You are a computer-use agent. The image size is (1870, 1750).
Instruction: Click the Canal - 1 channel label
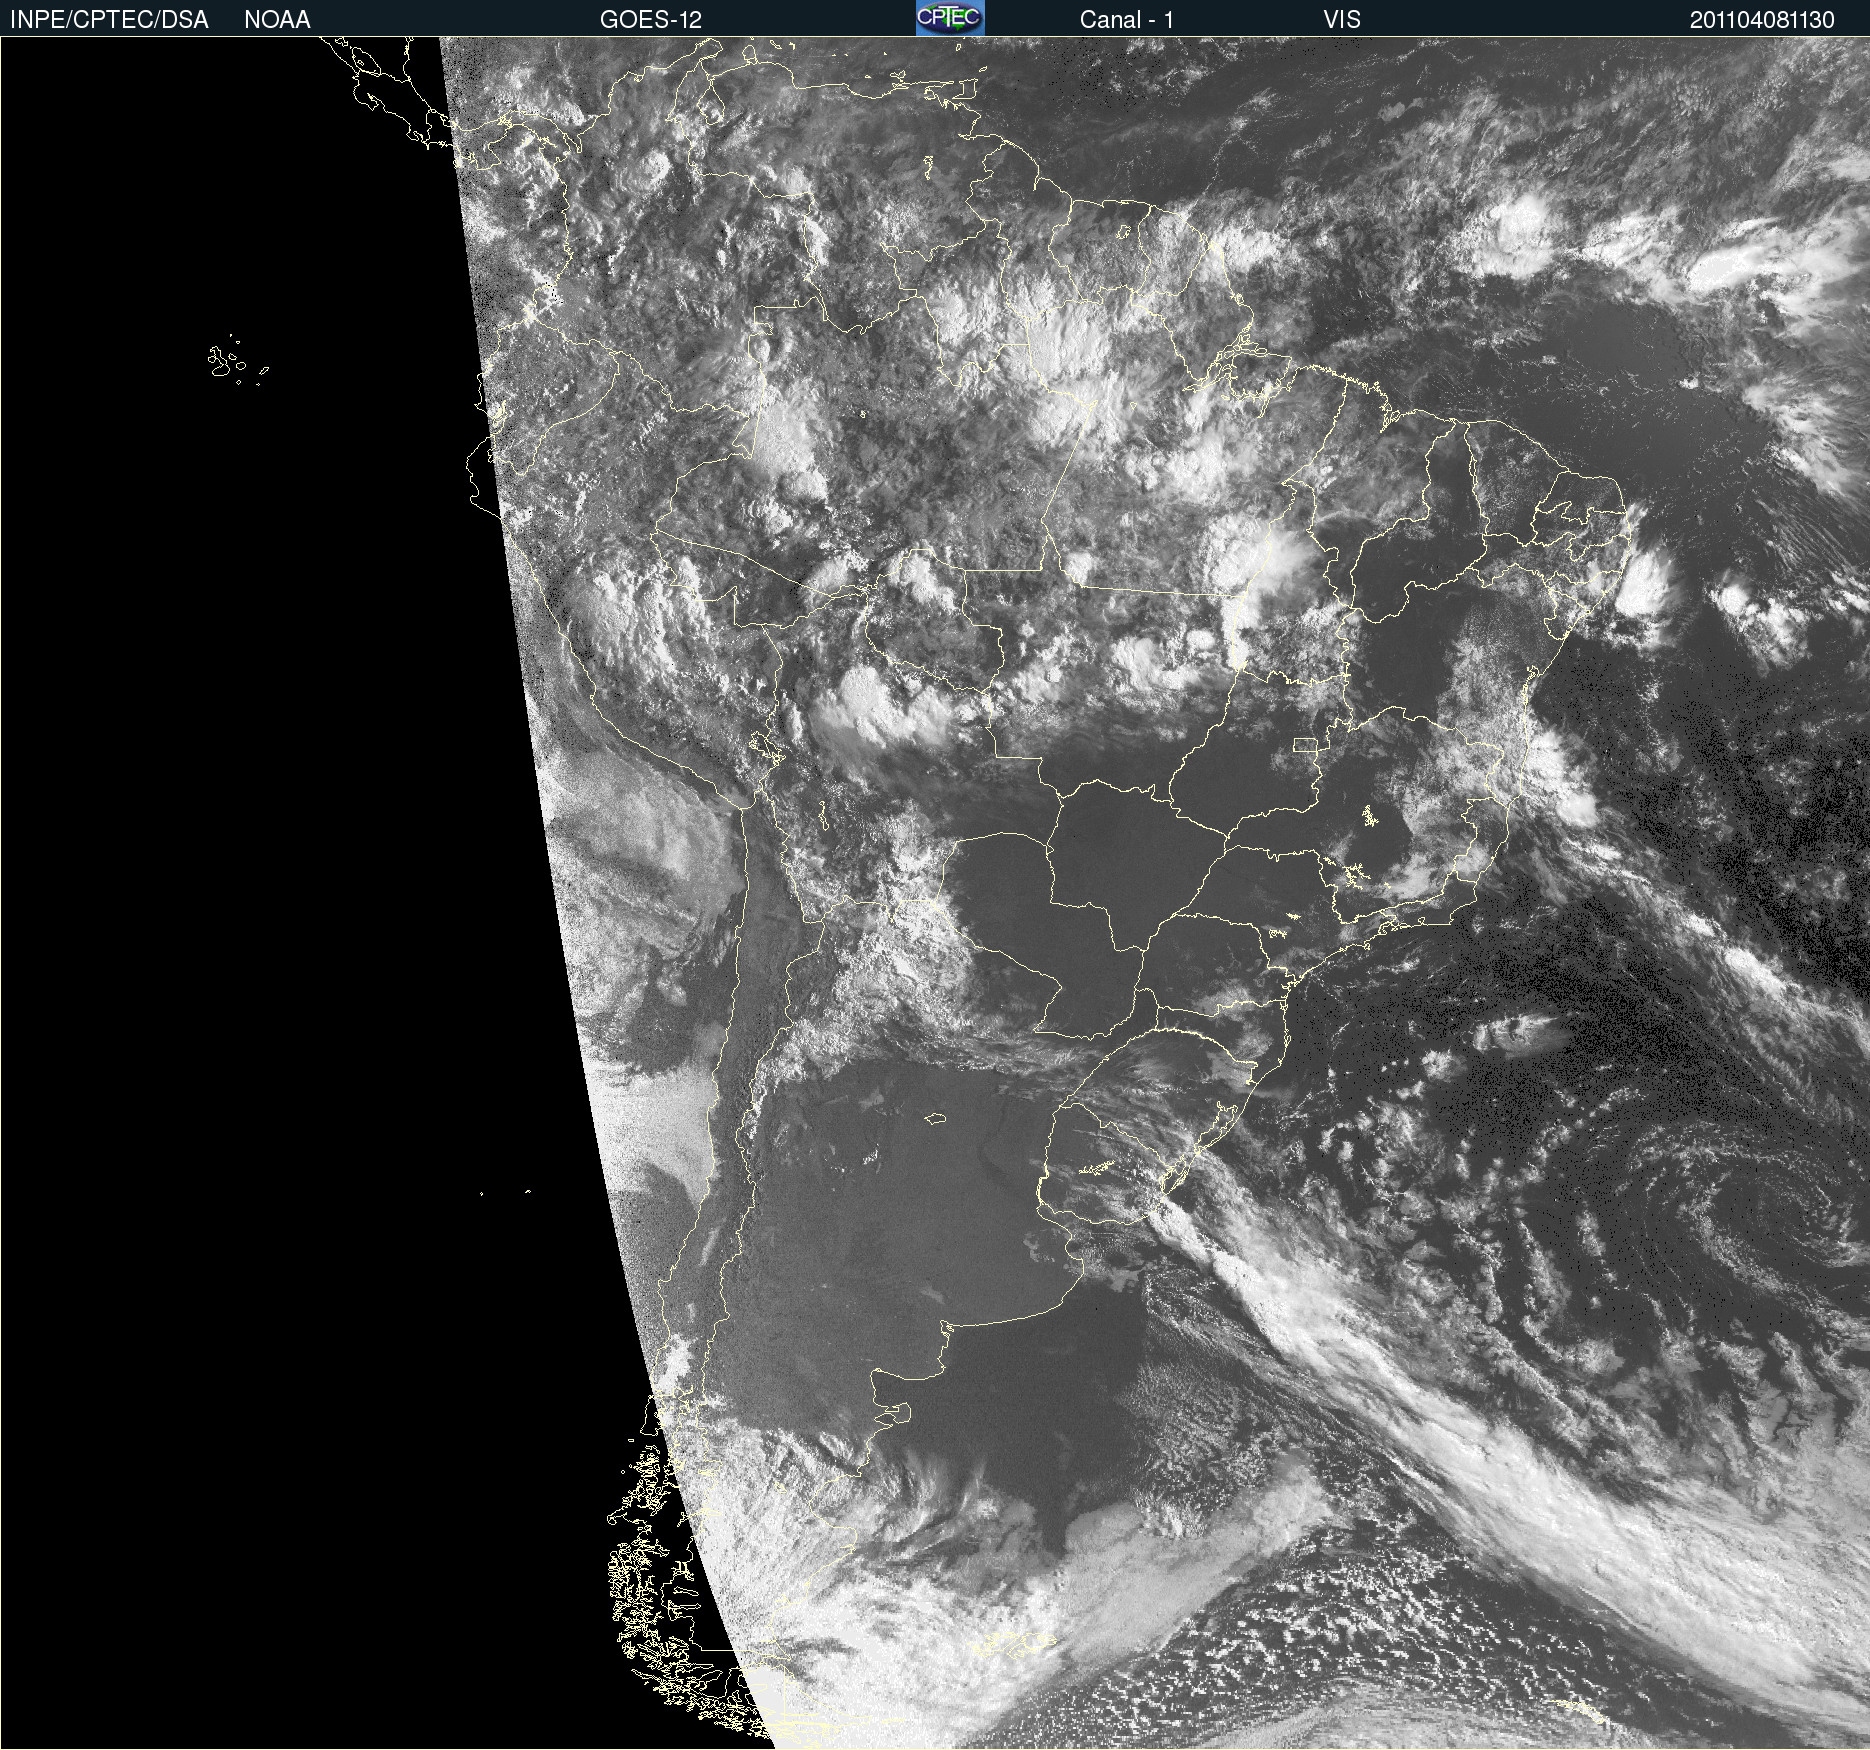pyautogui.click(x=1126, y=19)
